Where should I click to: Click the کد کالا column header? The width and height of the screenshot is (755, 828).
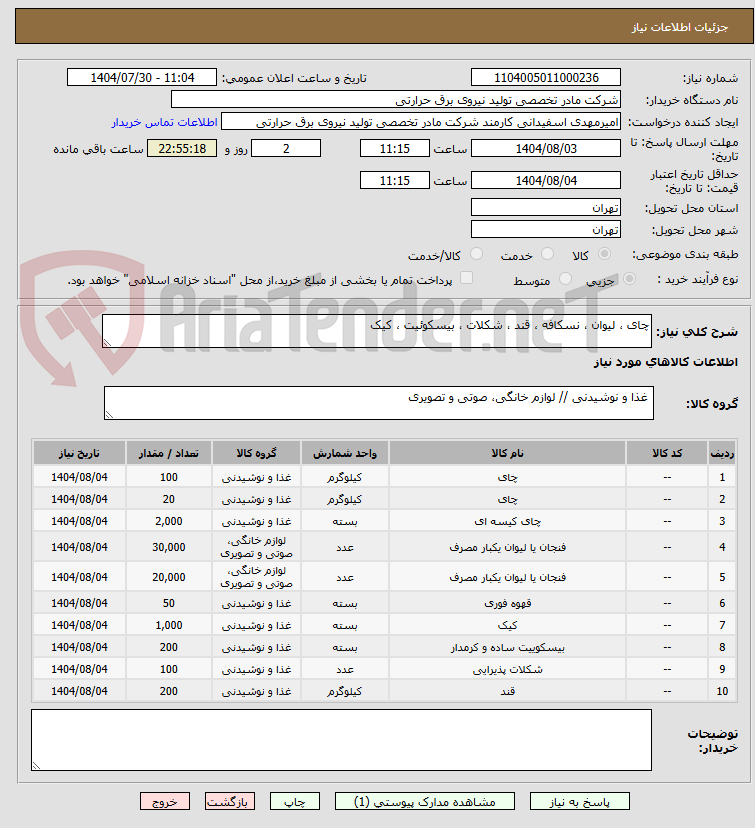[x=667, y=453]
